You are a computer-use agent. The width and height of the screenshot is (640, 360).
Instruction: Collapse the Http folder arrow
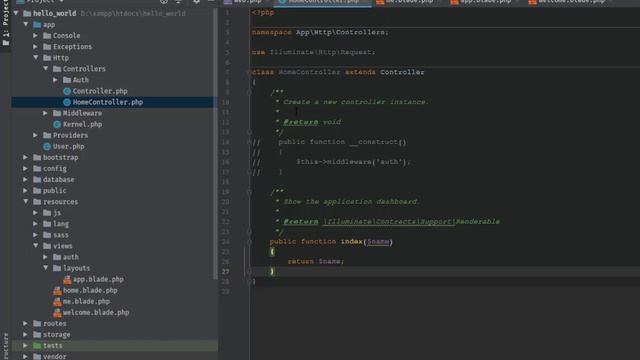point(36,58)
